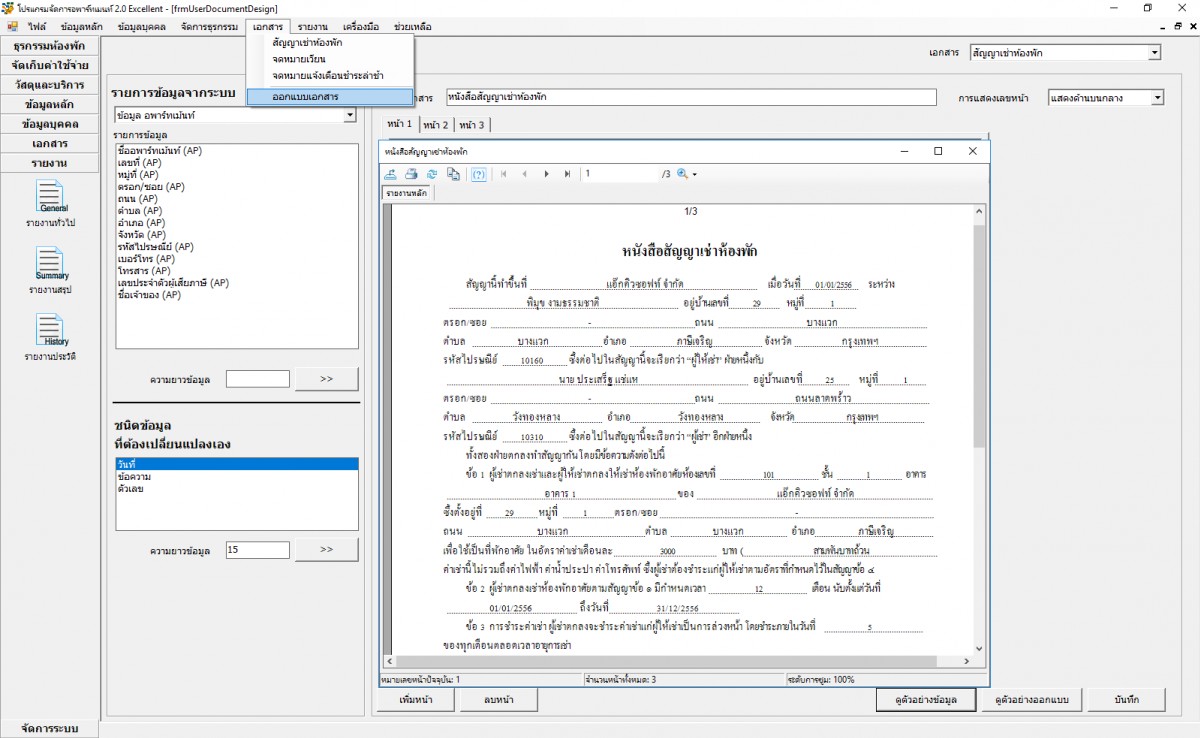Open the Summary report icon
The height and width of the screenshot is (738, 1200).
click(52, 265)
